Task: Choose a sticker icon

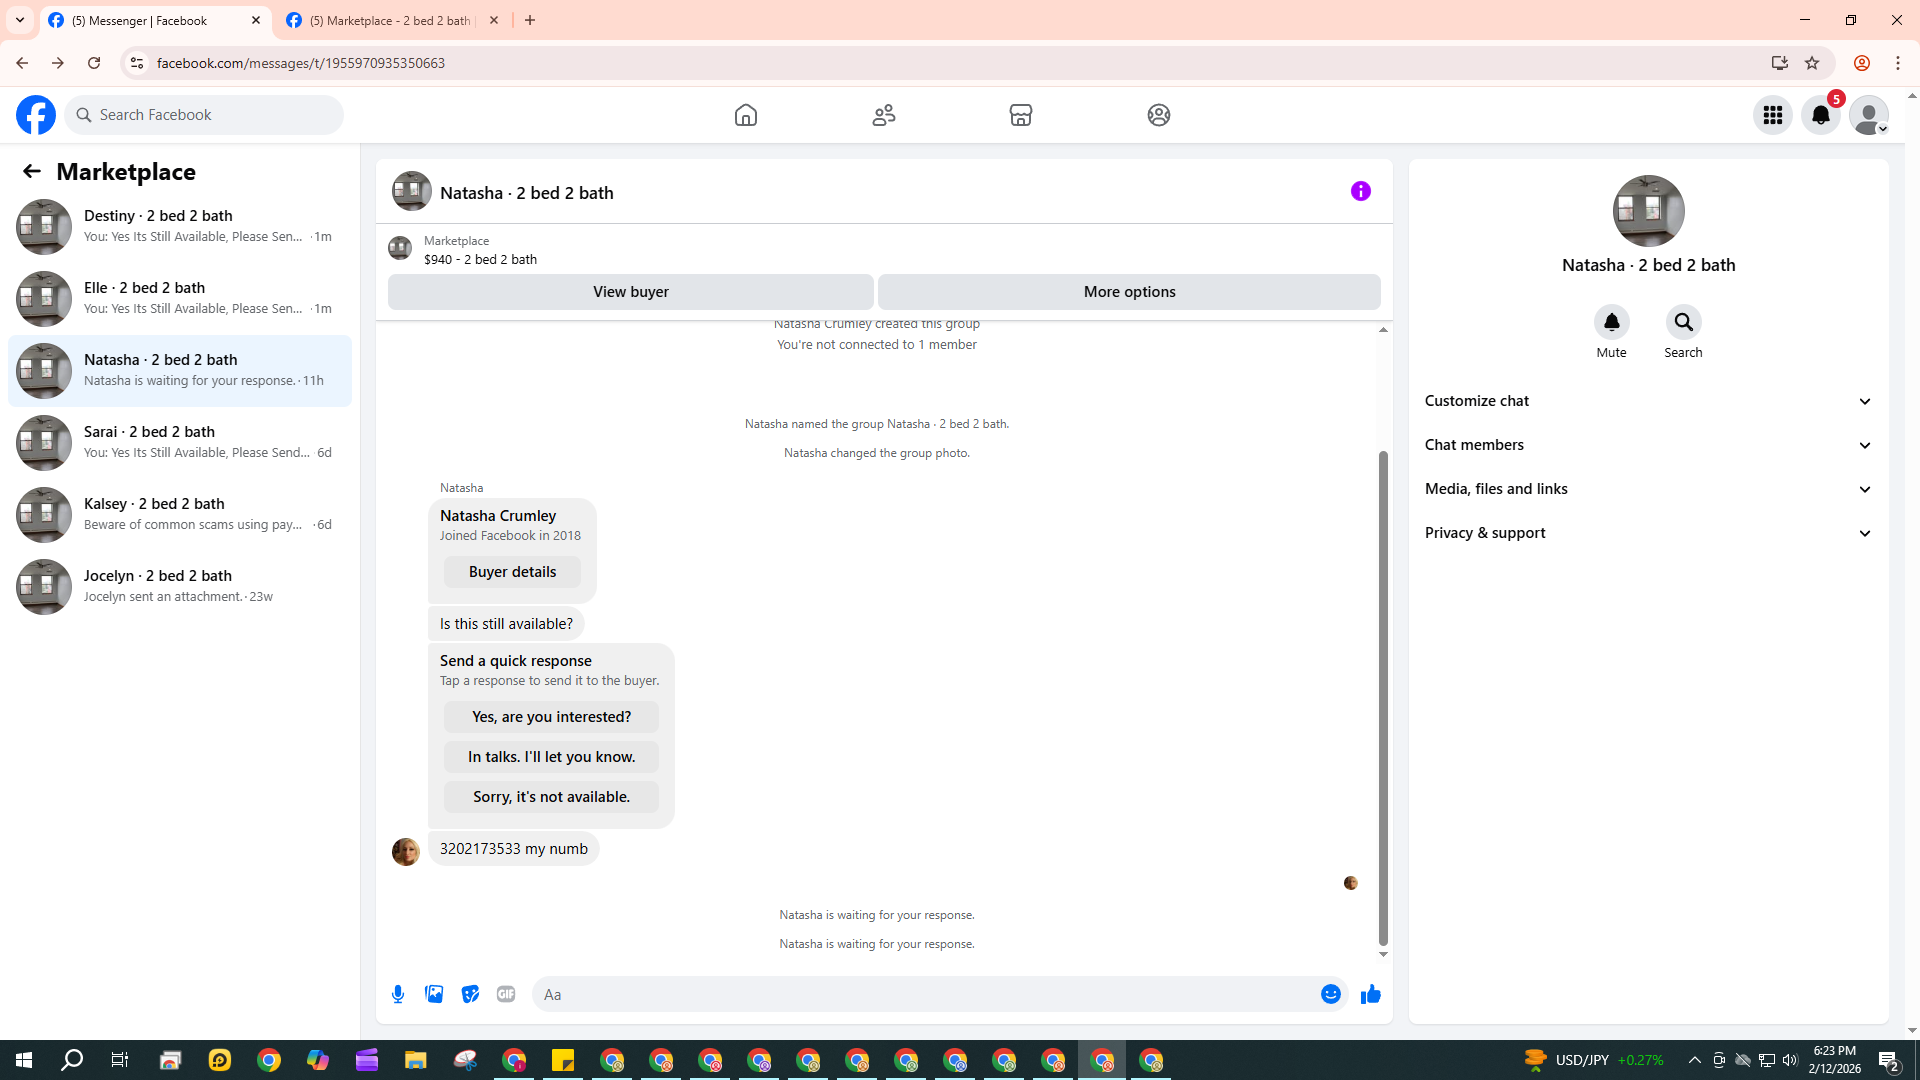Action: tap(470, 994)
